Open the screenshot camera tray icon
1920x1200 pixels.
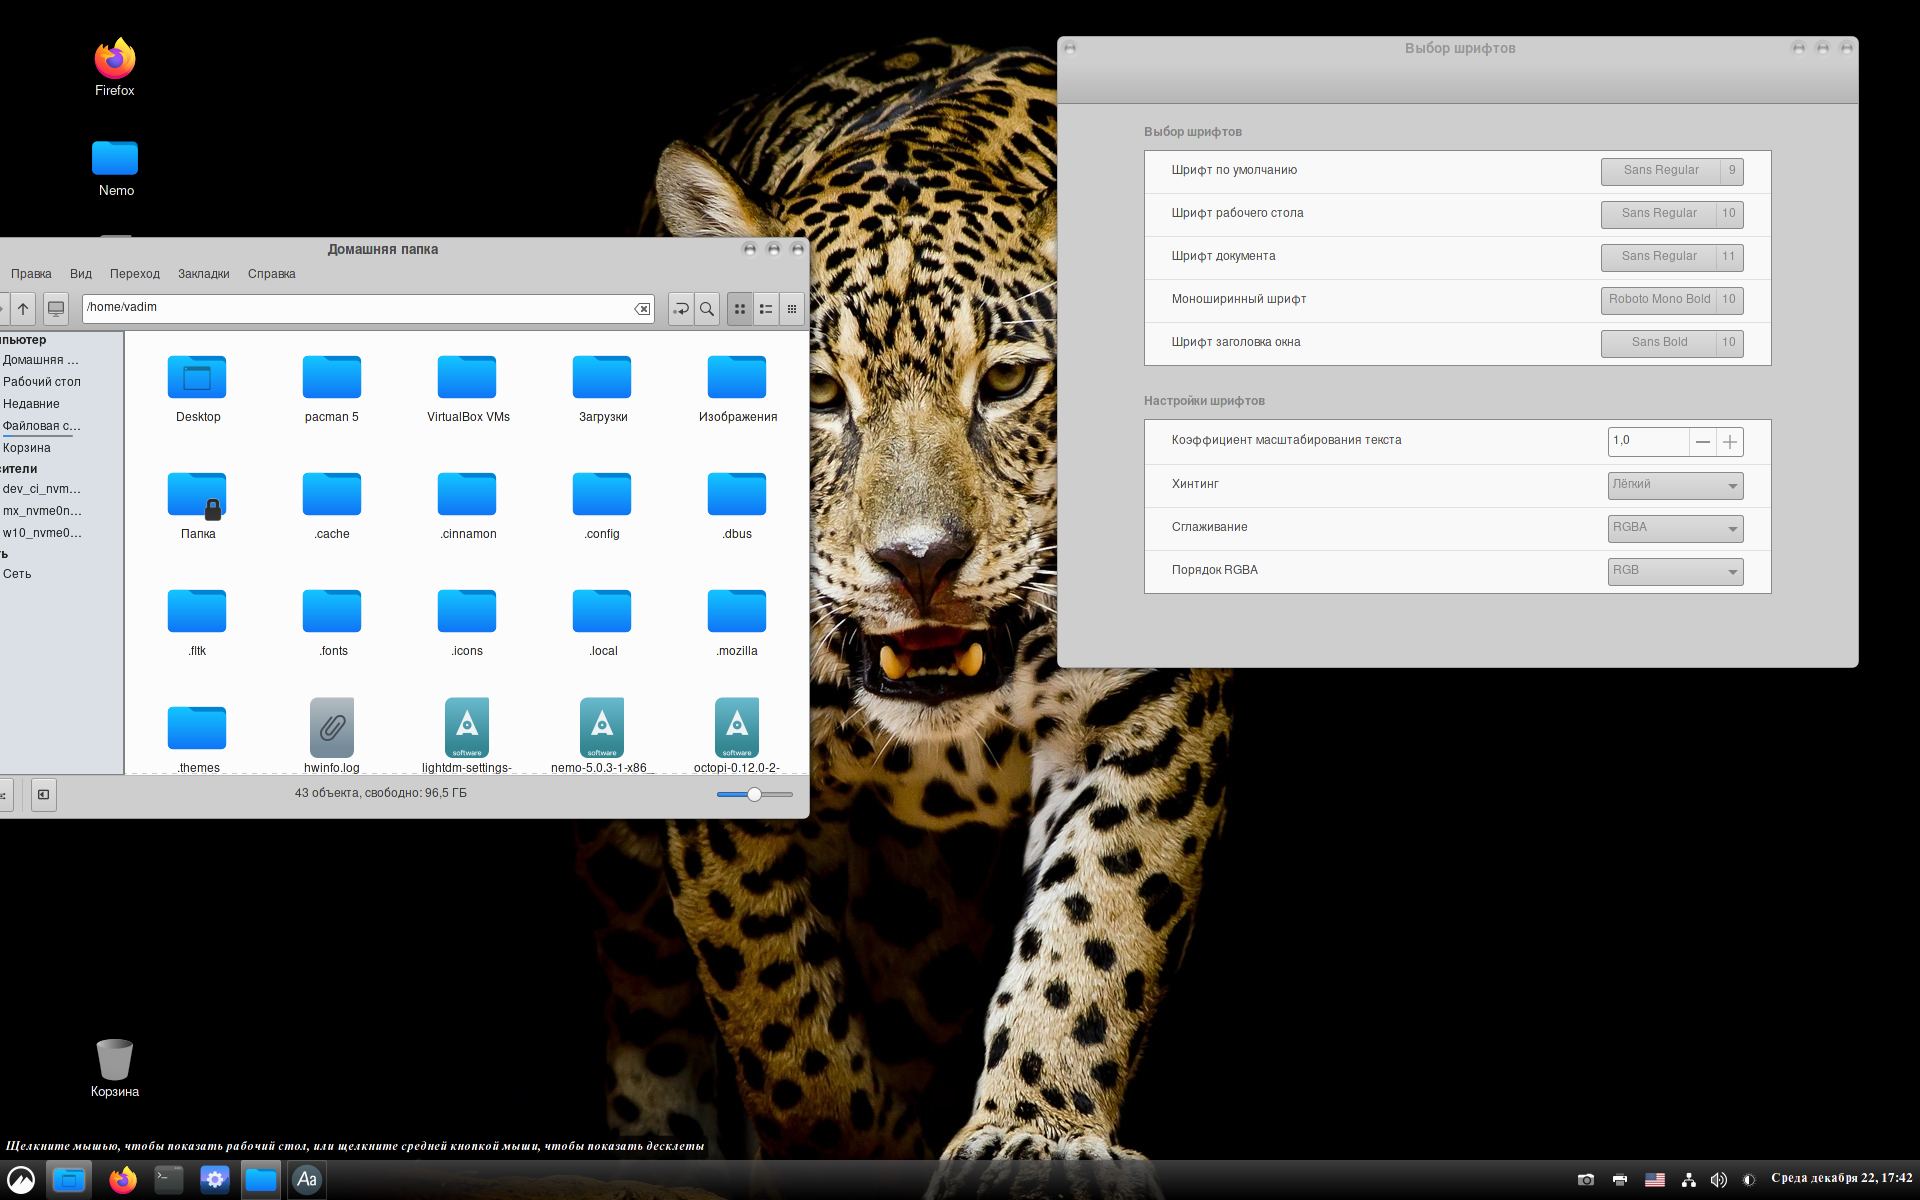click(x=1586, y=1180)
